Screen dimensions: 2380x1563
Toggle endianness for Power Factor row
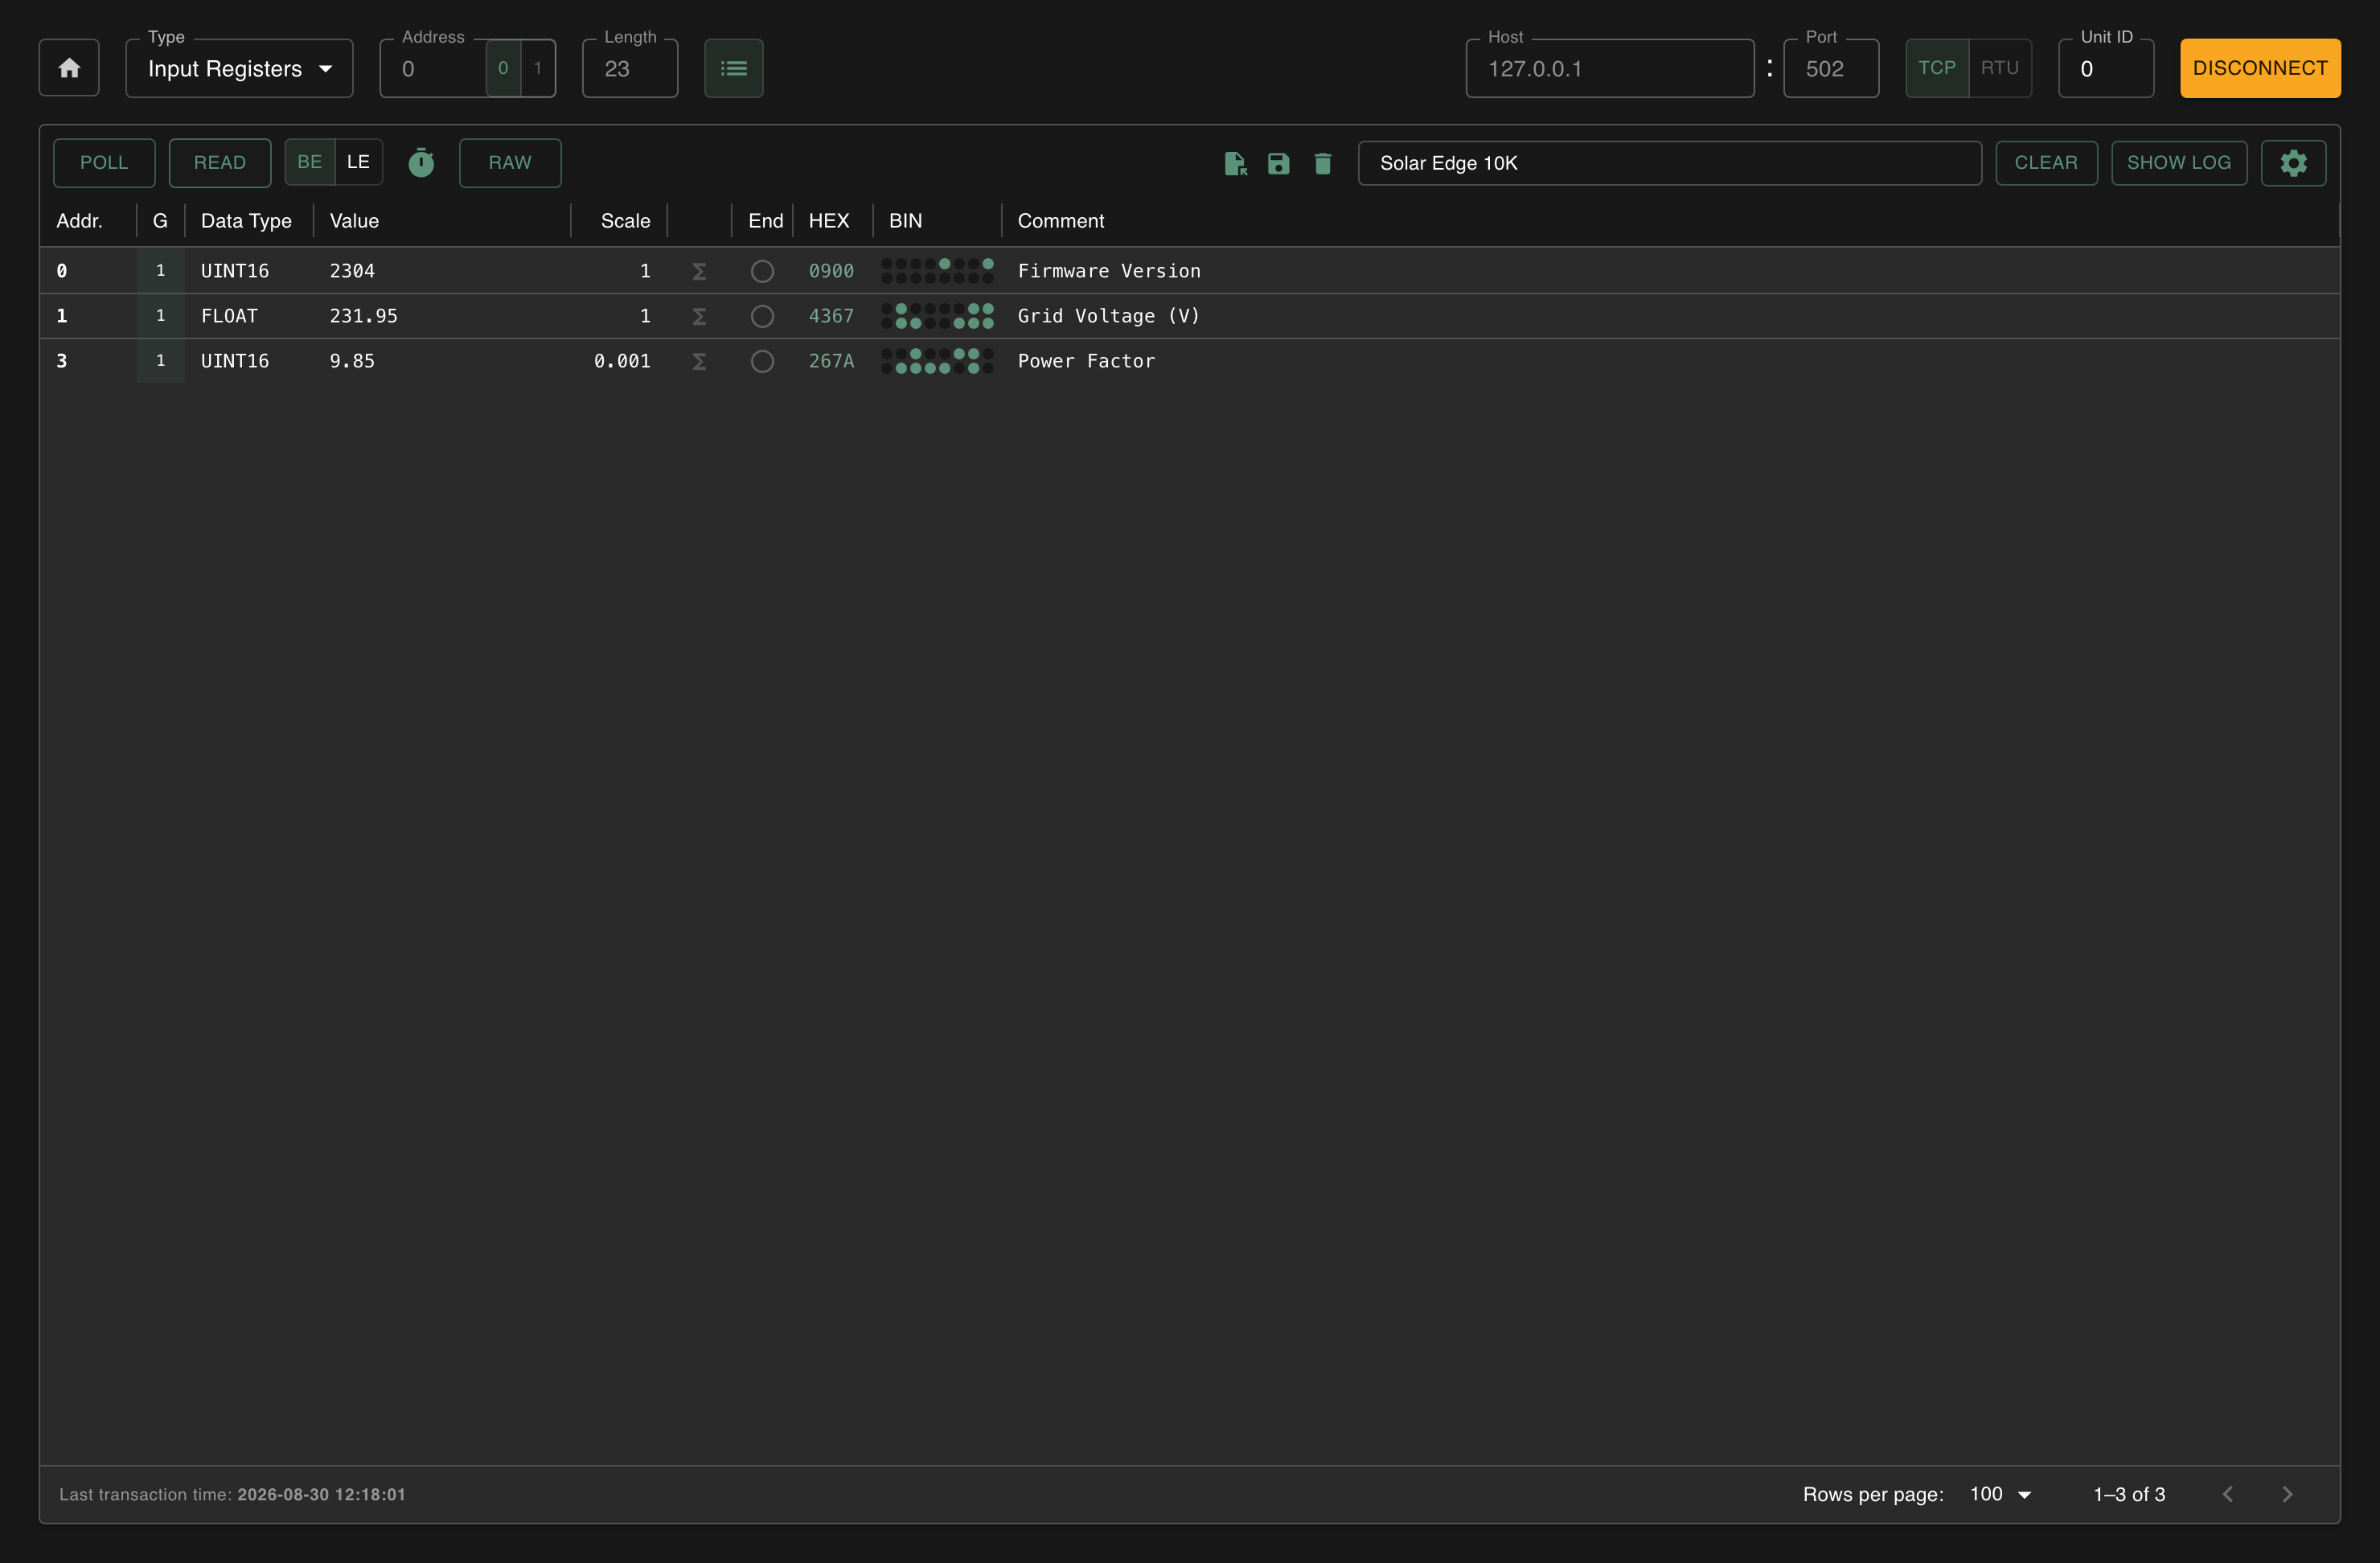[x=762, y=361]
